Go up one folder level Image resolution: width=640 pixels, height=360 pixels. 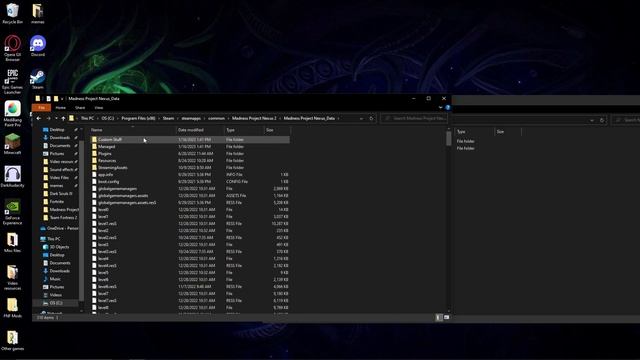(x=63, y=118)
